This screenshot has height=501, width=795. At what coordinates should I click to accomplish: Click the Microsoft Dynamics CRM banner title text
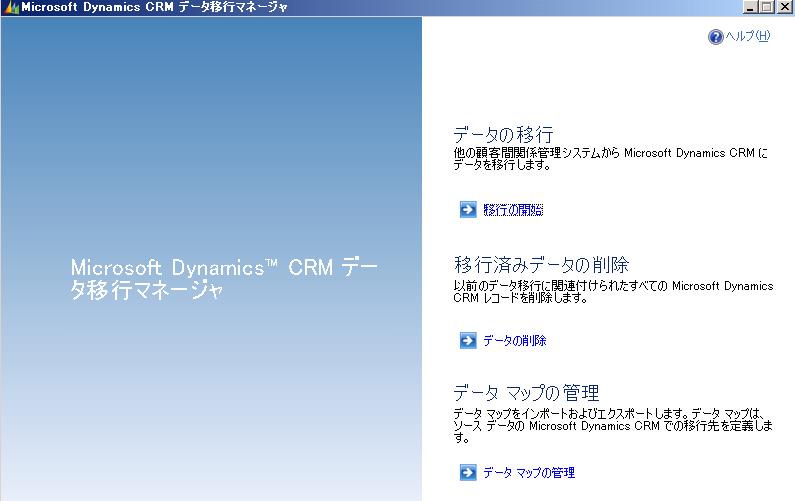pos(224,279)
